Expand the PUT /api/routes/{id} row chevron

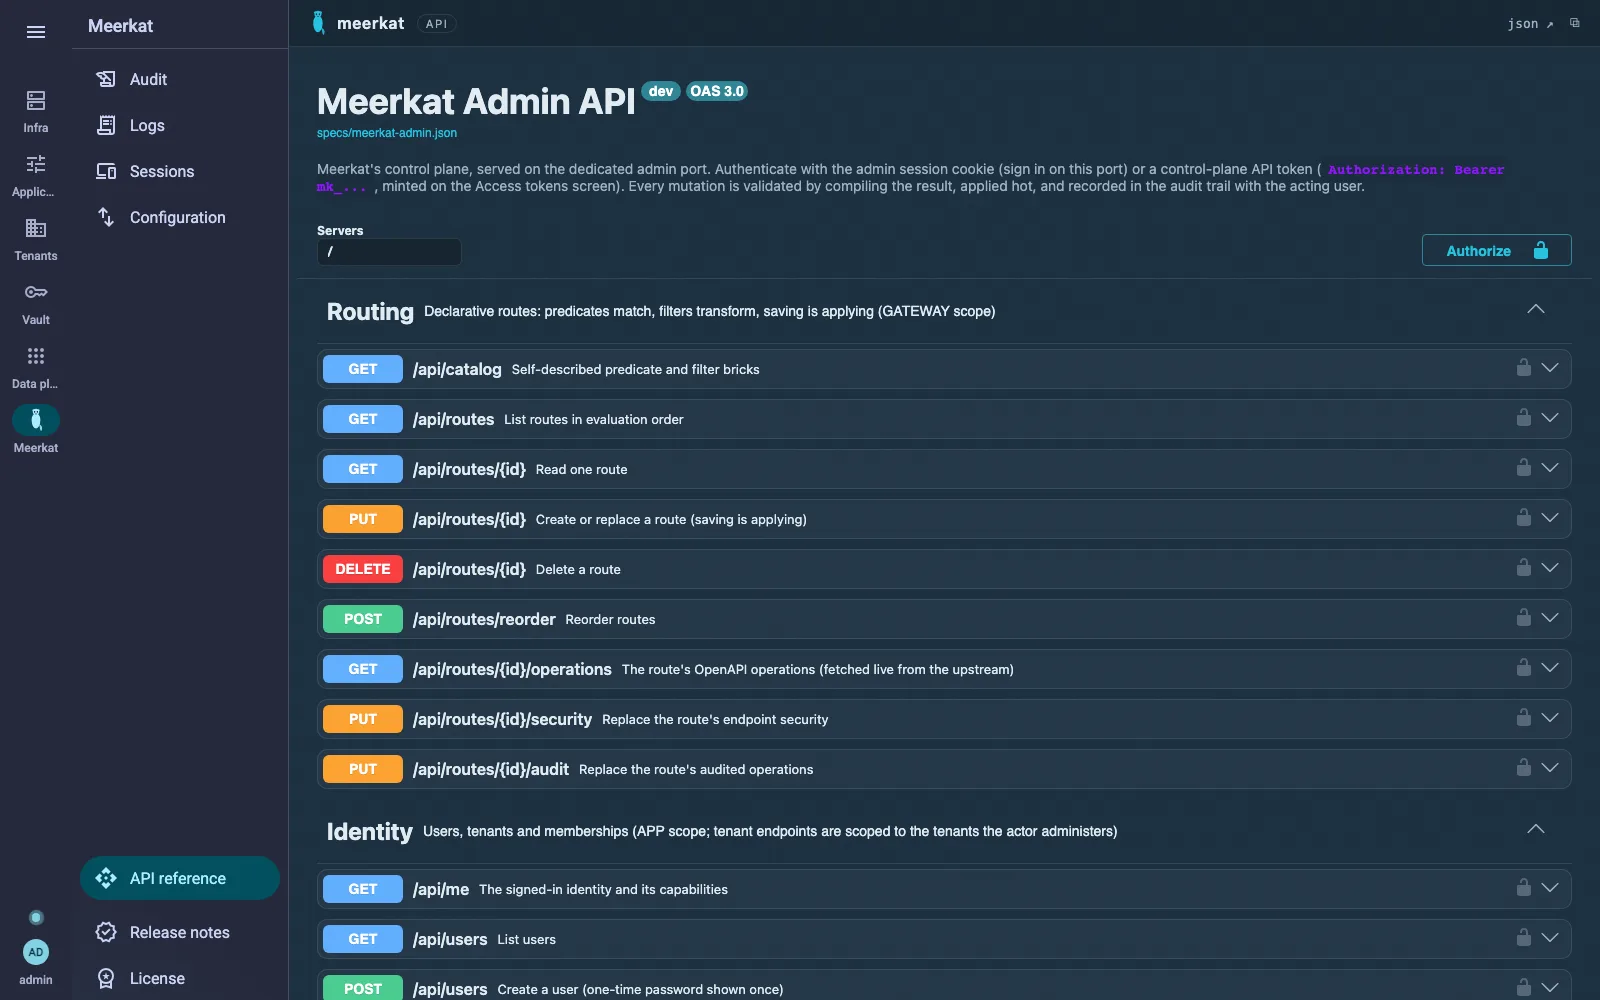click(1550, 518)
